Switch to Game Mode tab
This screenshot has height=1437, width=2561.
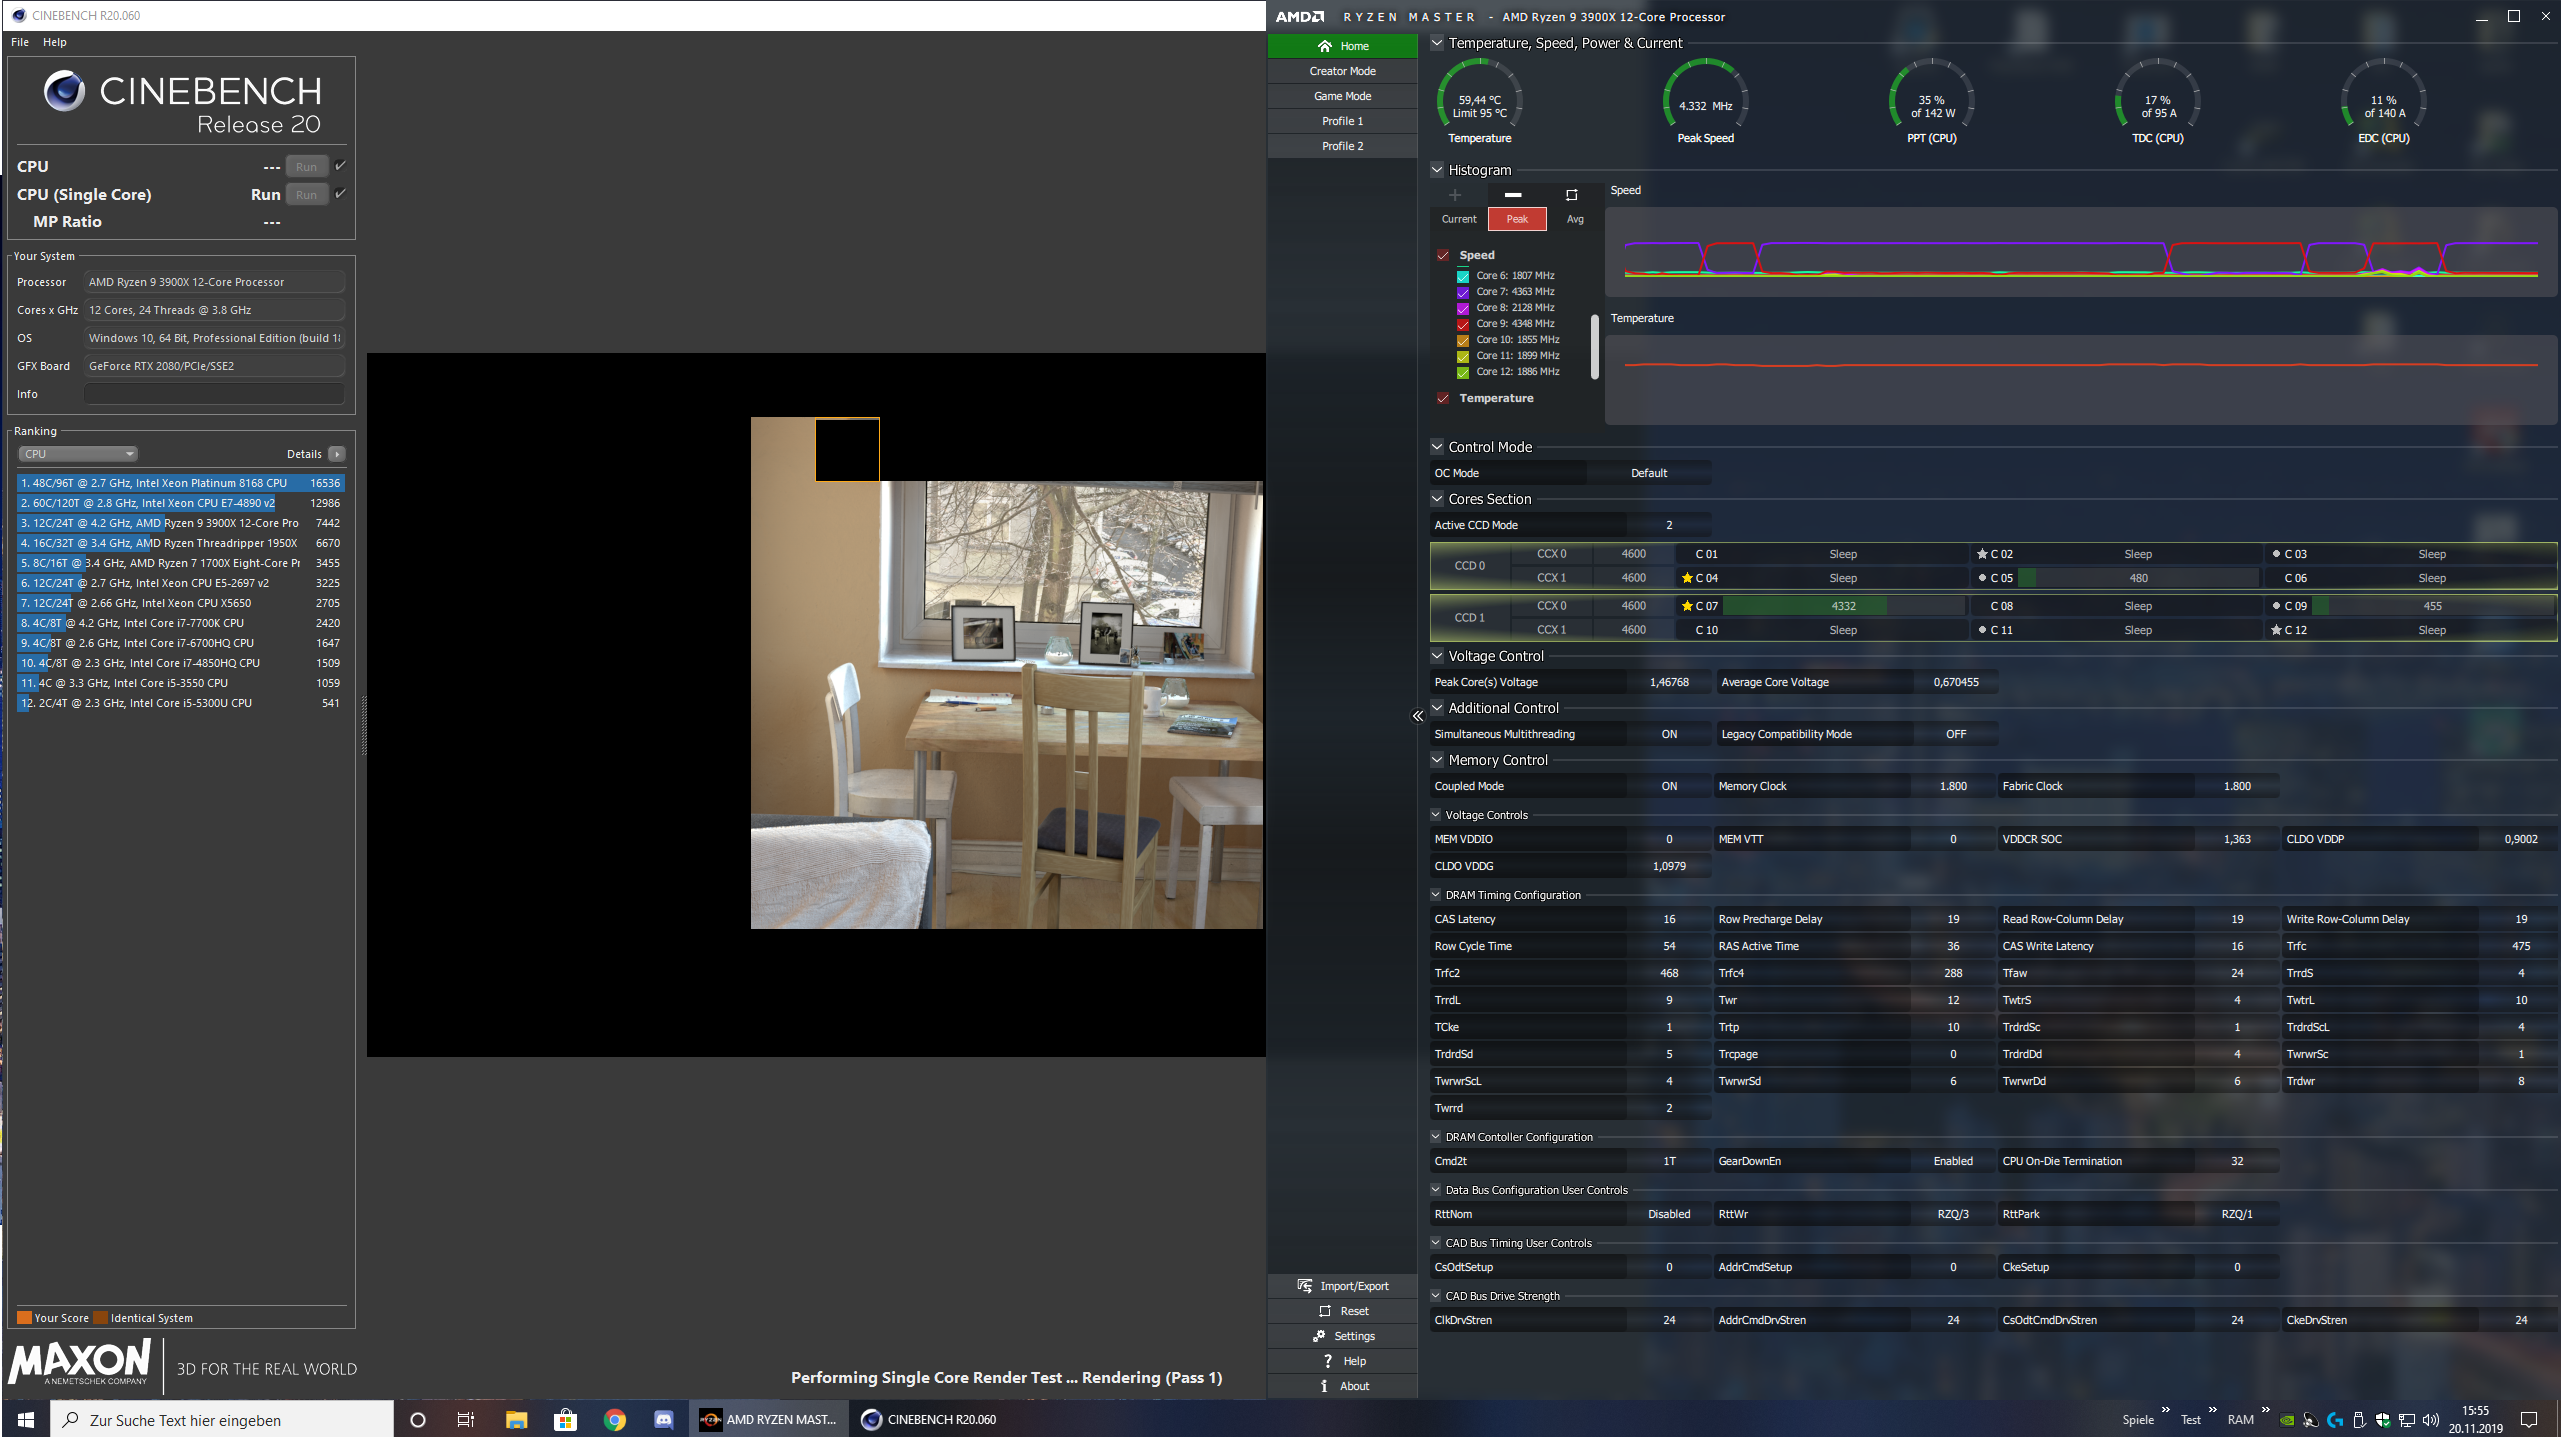pyautogui.click(x=1342, y=96)
